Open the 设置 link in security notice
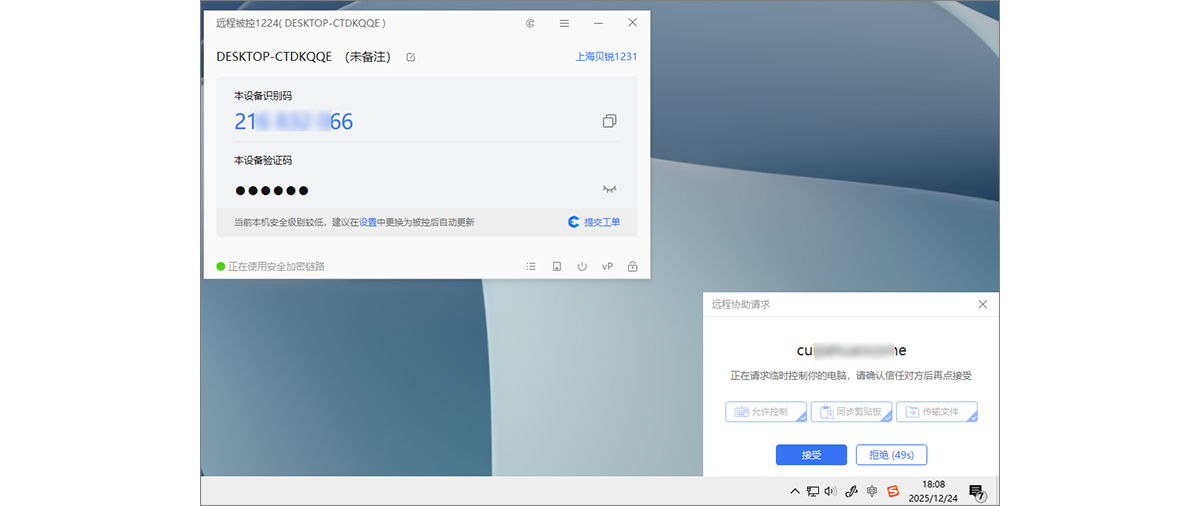1200x506 pixels. tap(368, 222)
